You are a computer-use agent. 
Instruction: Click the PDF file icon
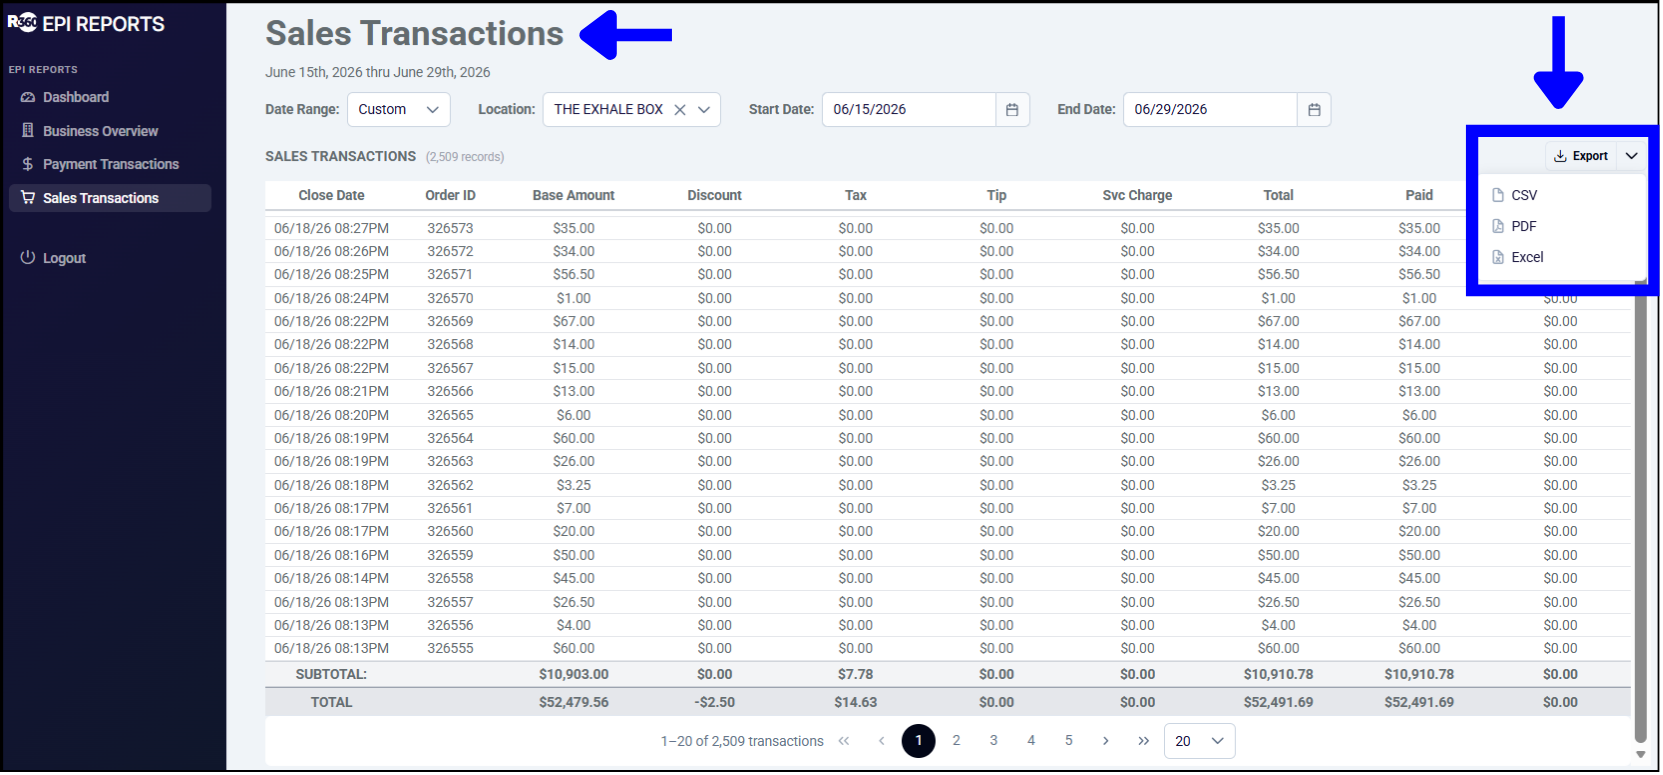(x=1498, y=226)
